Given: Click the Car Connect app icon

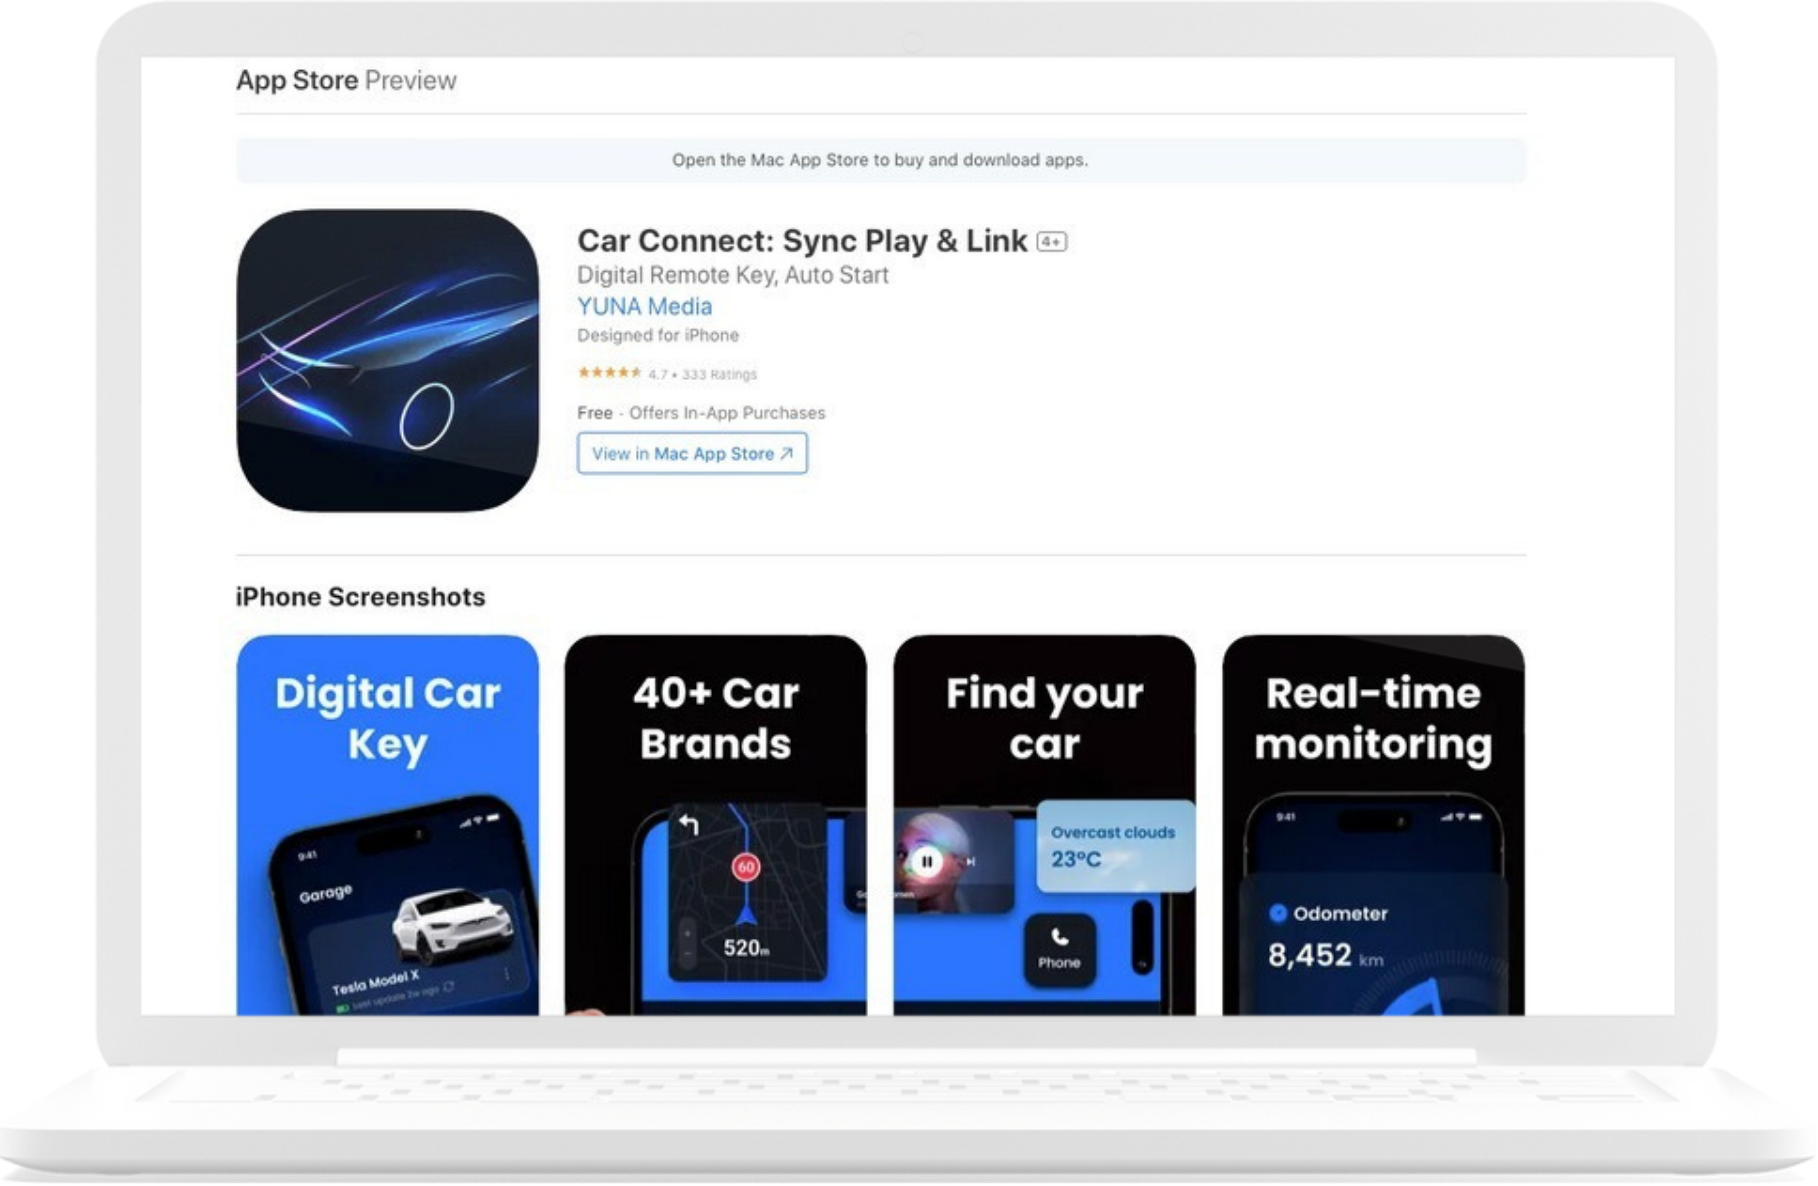Looking at the screenshot, I should tap(387, 360).
